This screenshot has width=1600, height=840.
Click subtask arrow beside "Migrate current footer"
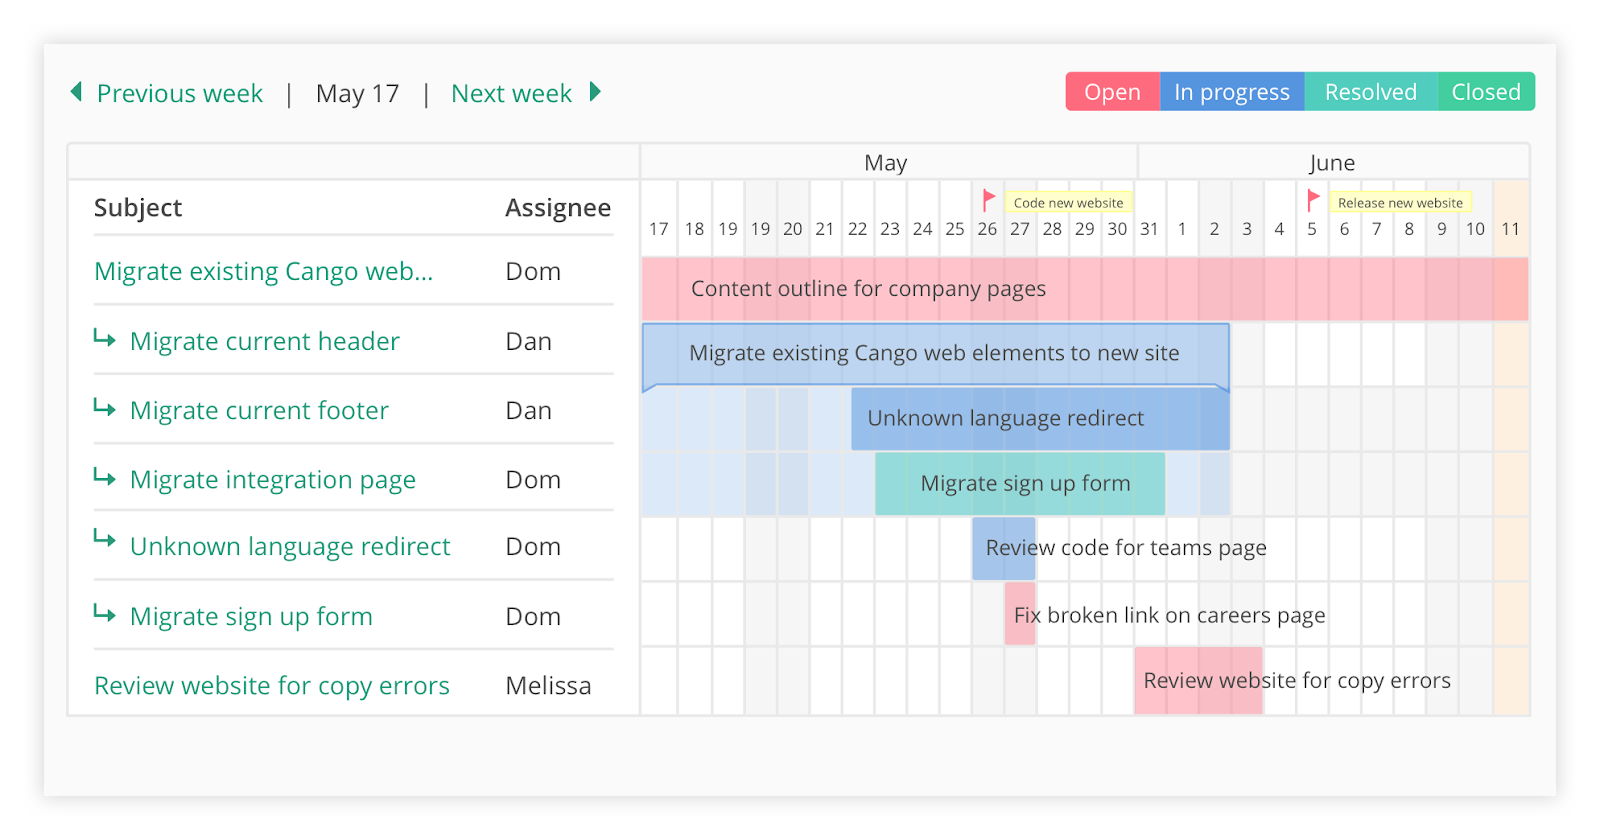pyautogui.click(x=106, y=408)
